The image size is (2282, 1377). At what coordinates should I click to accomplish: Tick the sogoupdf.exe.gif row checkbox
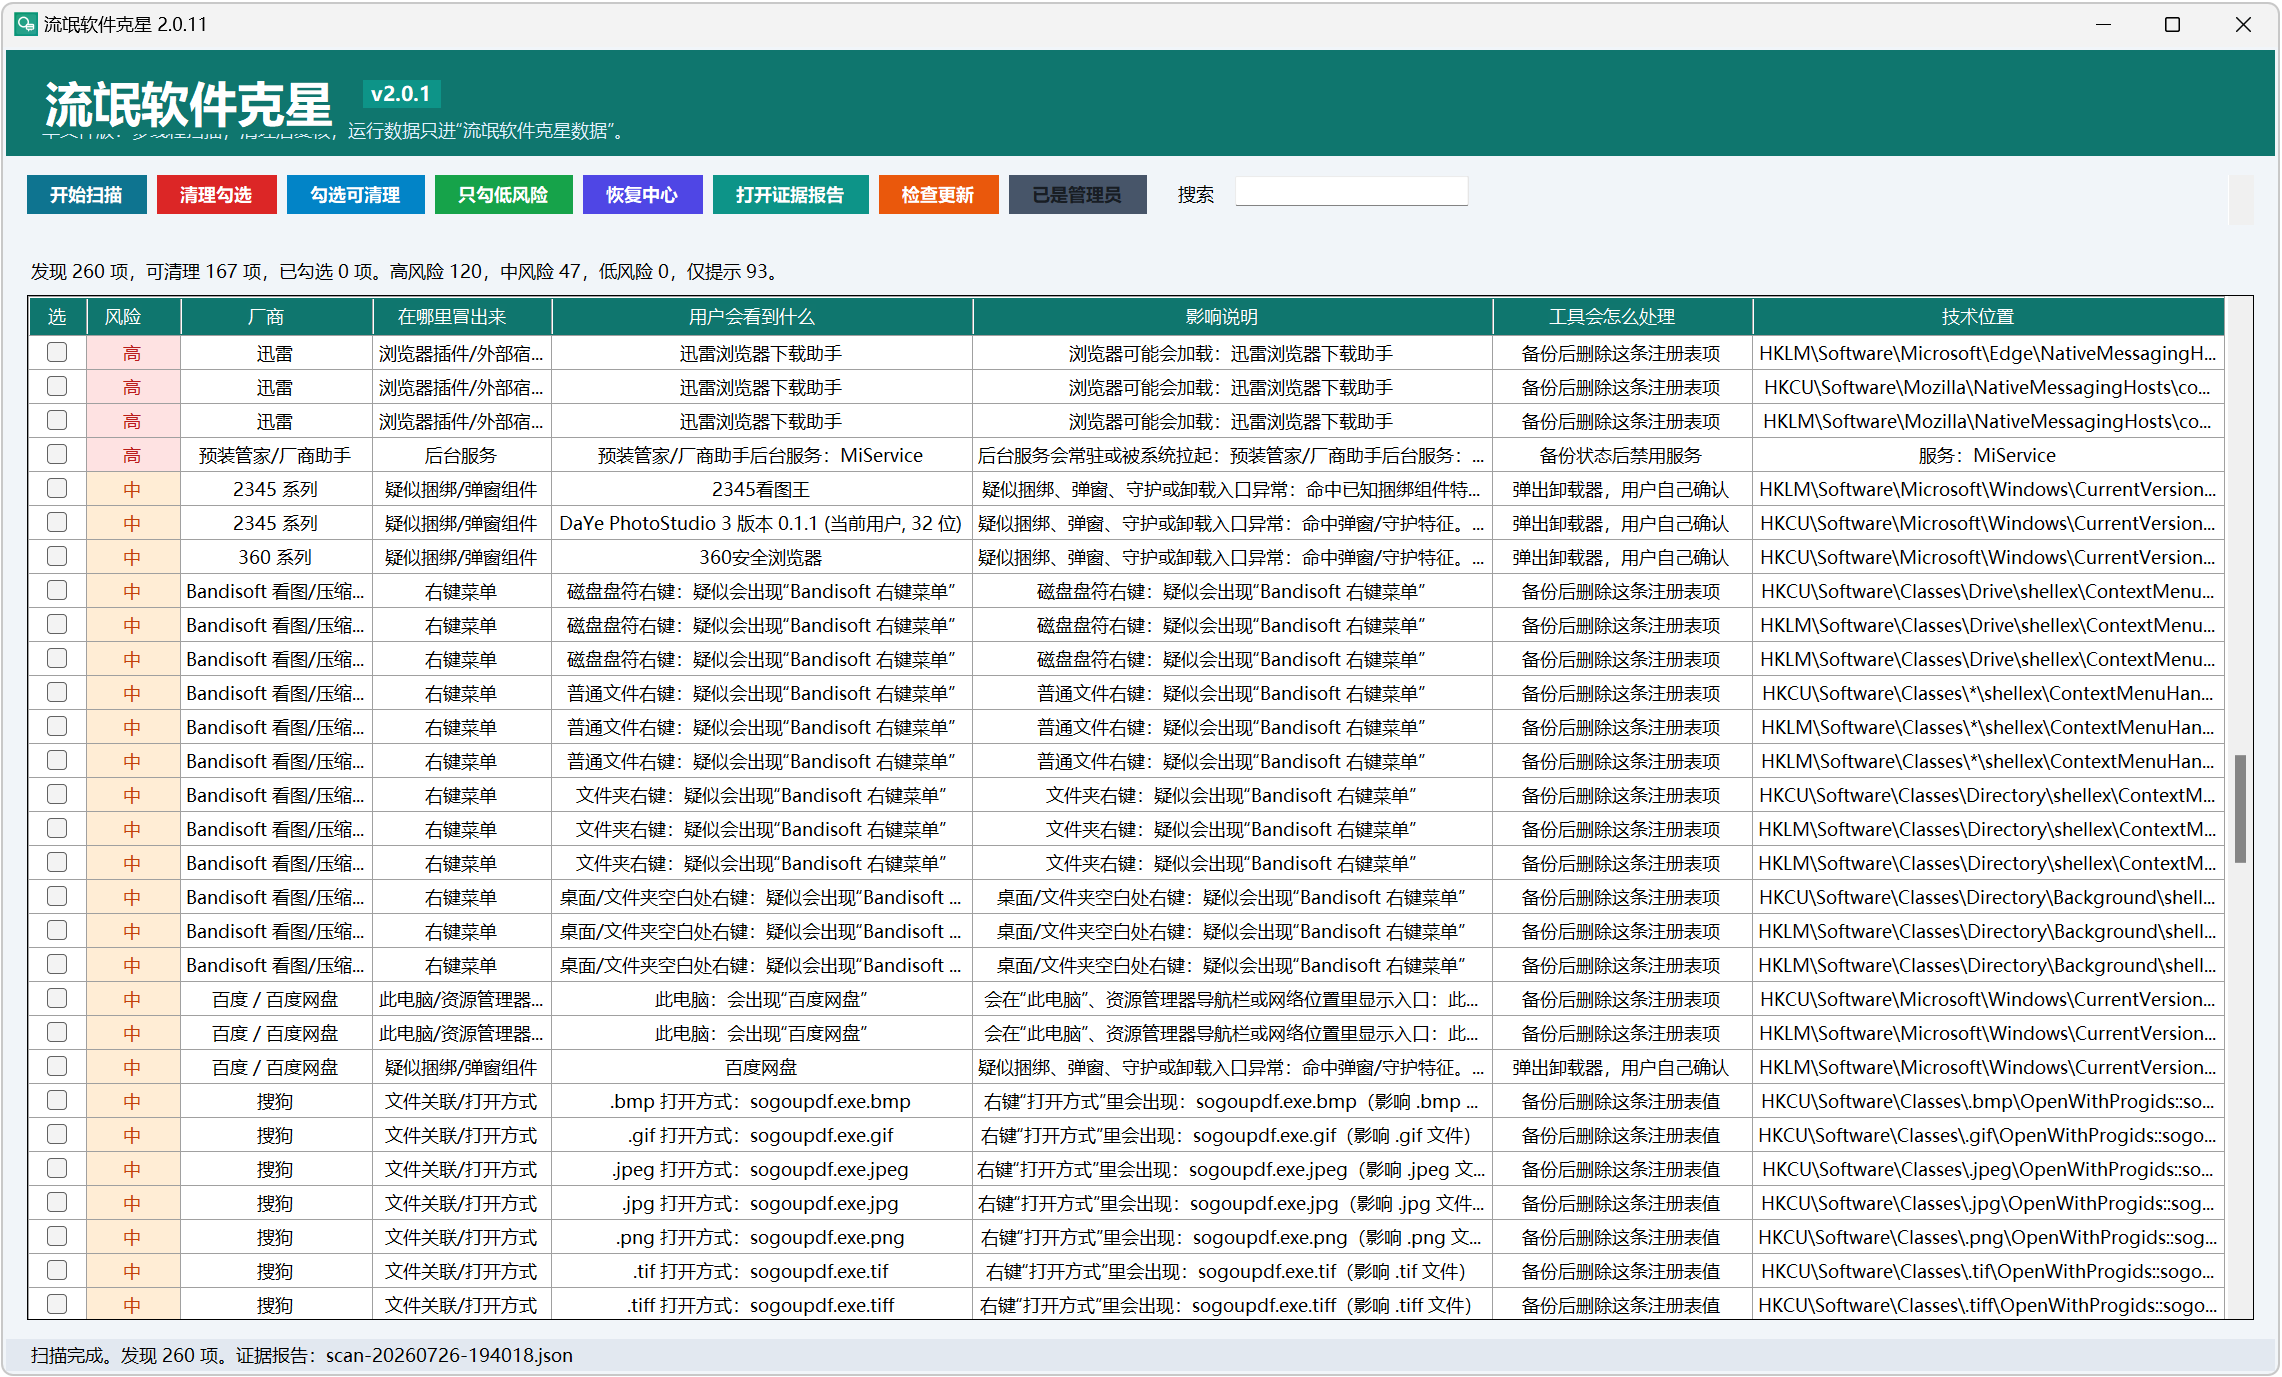[x=57, y=1134]
